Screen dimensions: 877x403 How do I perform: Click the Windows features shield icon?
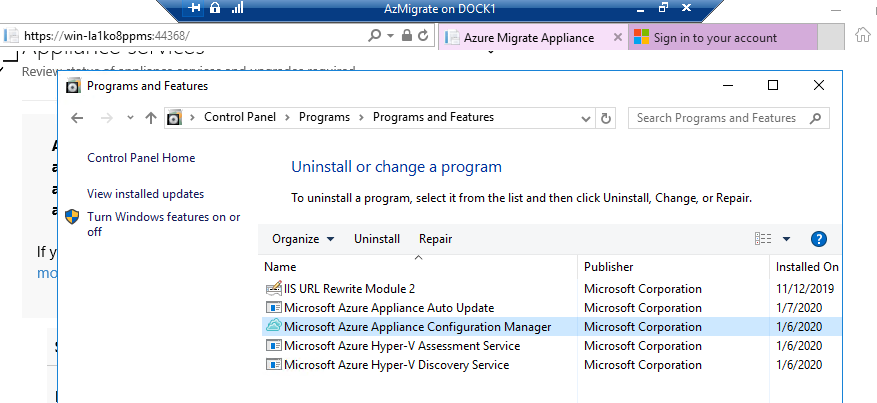click(72, 217)
